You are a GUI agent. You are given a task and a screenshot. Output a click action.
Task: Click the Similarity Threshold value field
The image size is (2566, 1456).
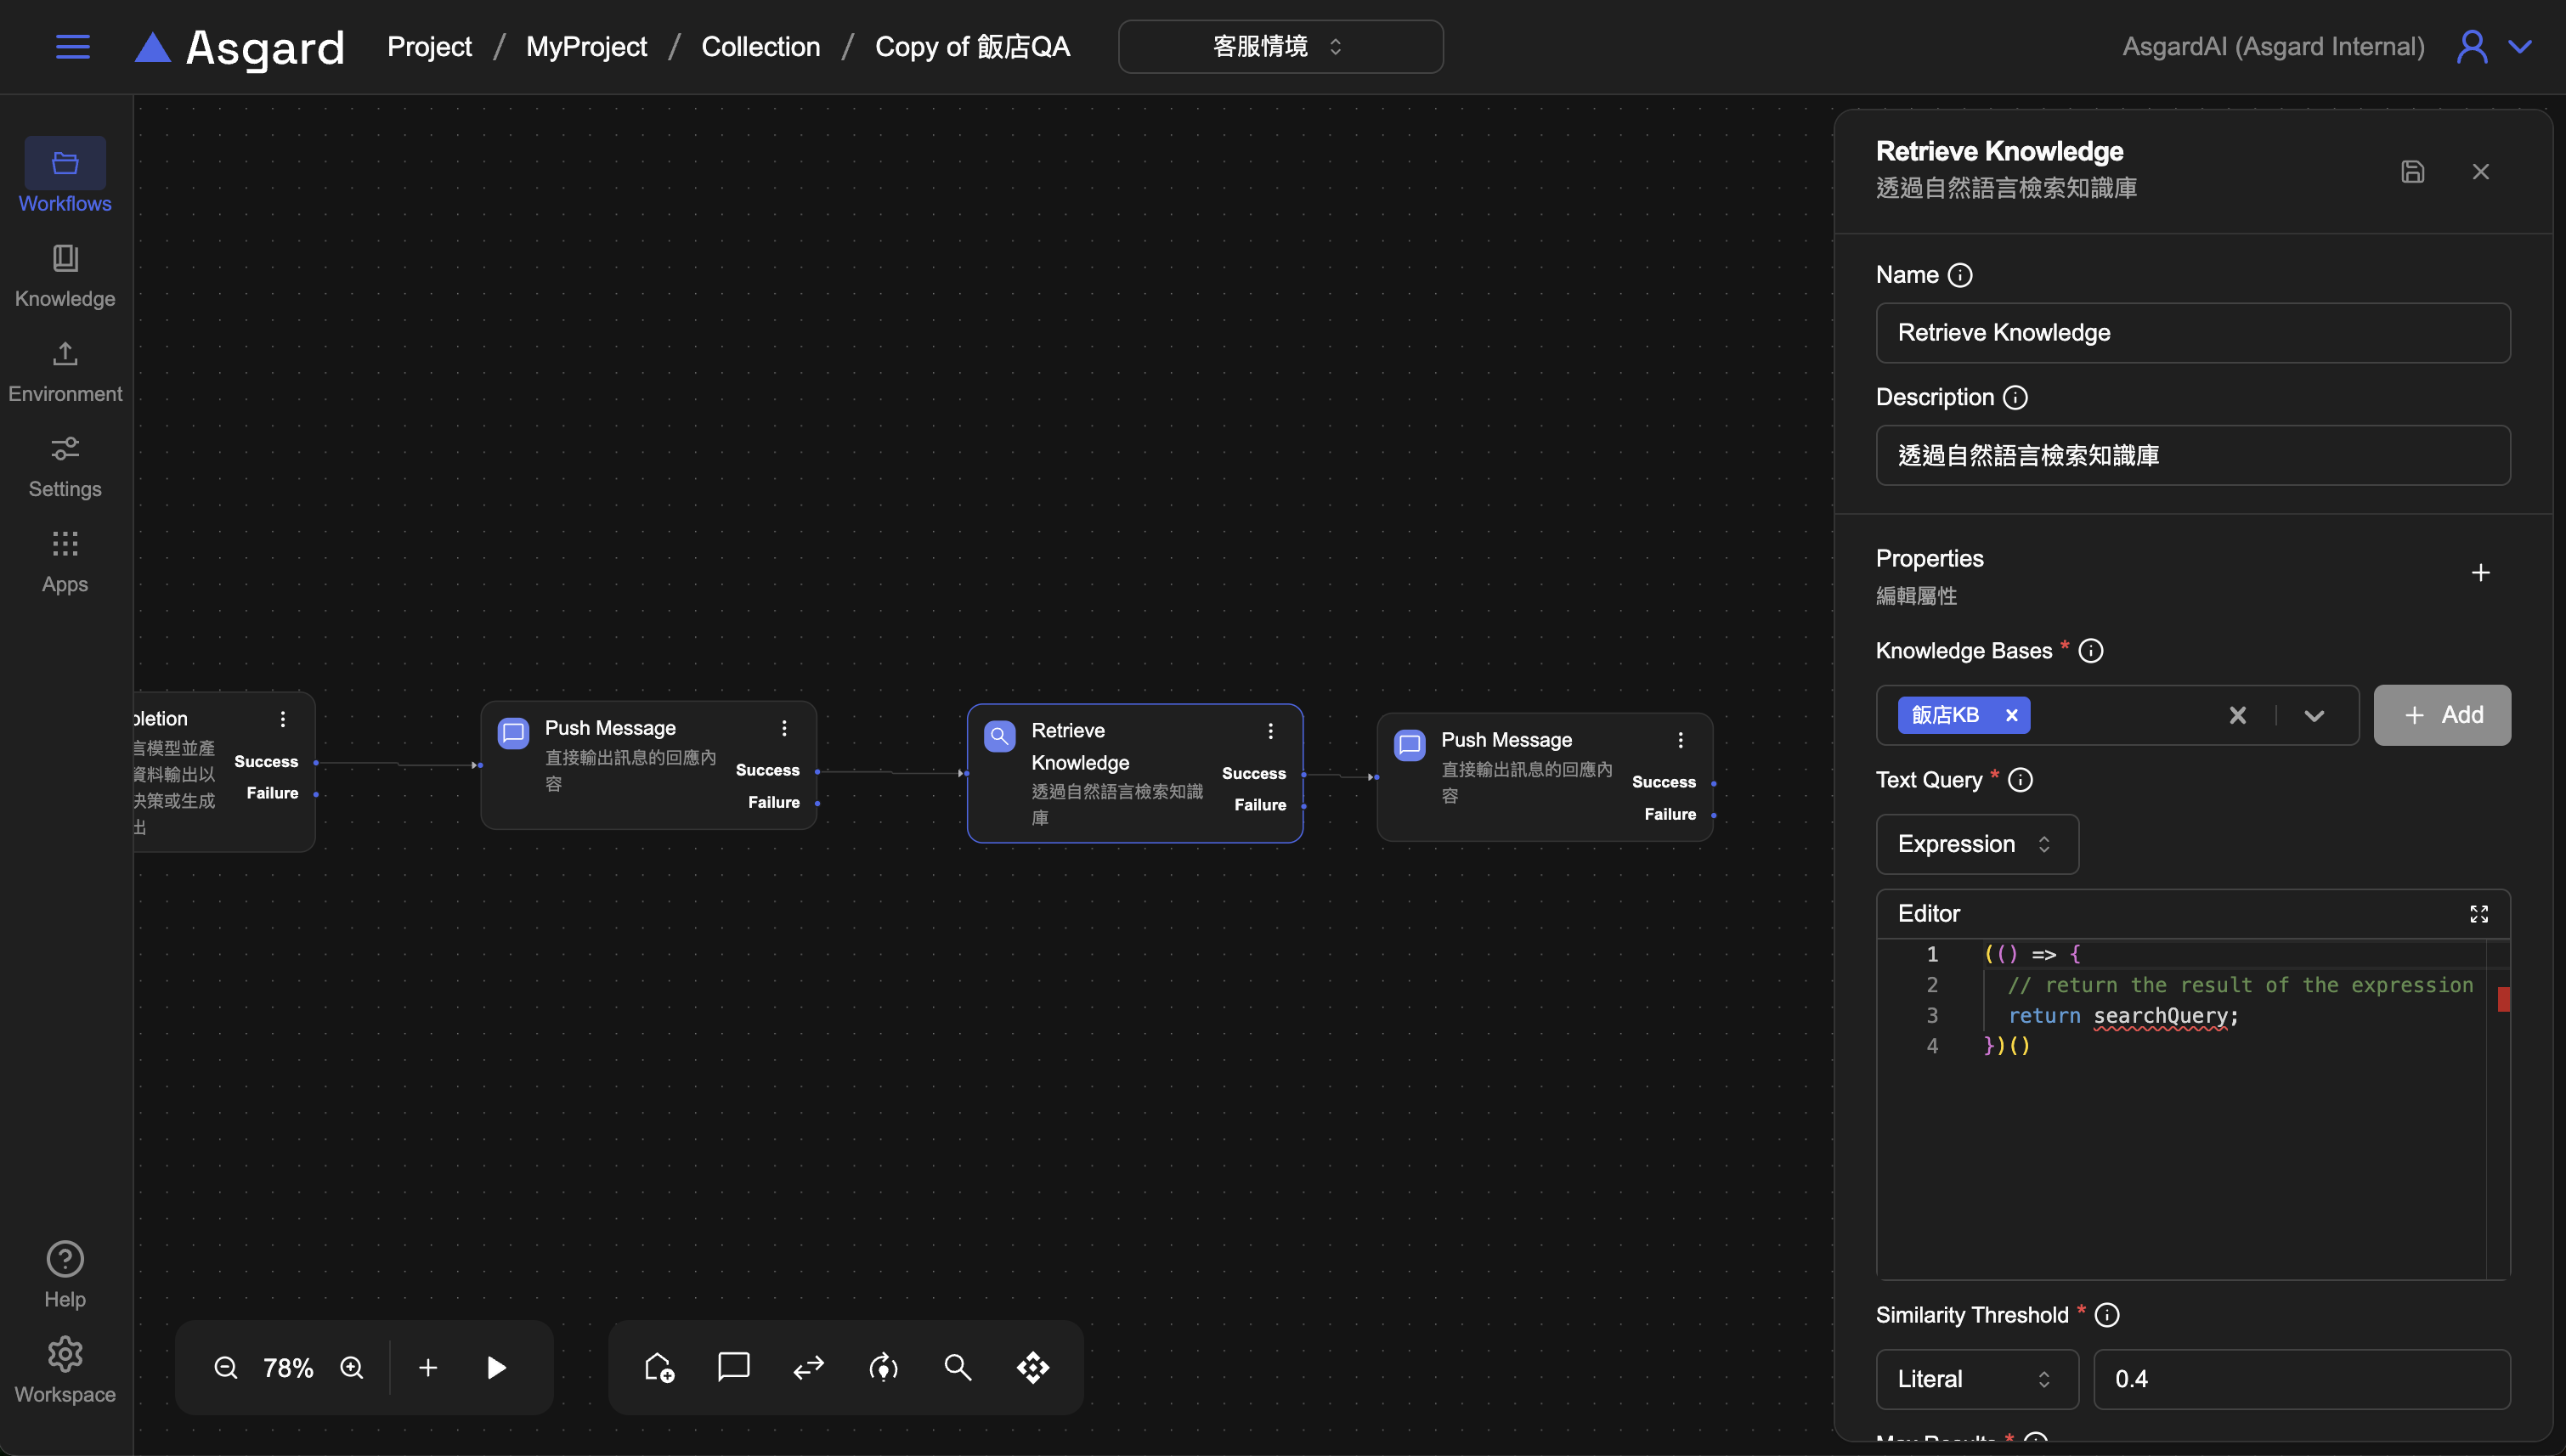(2300, 1379)
